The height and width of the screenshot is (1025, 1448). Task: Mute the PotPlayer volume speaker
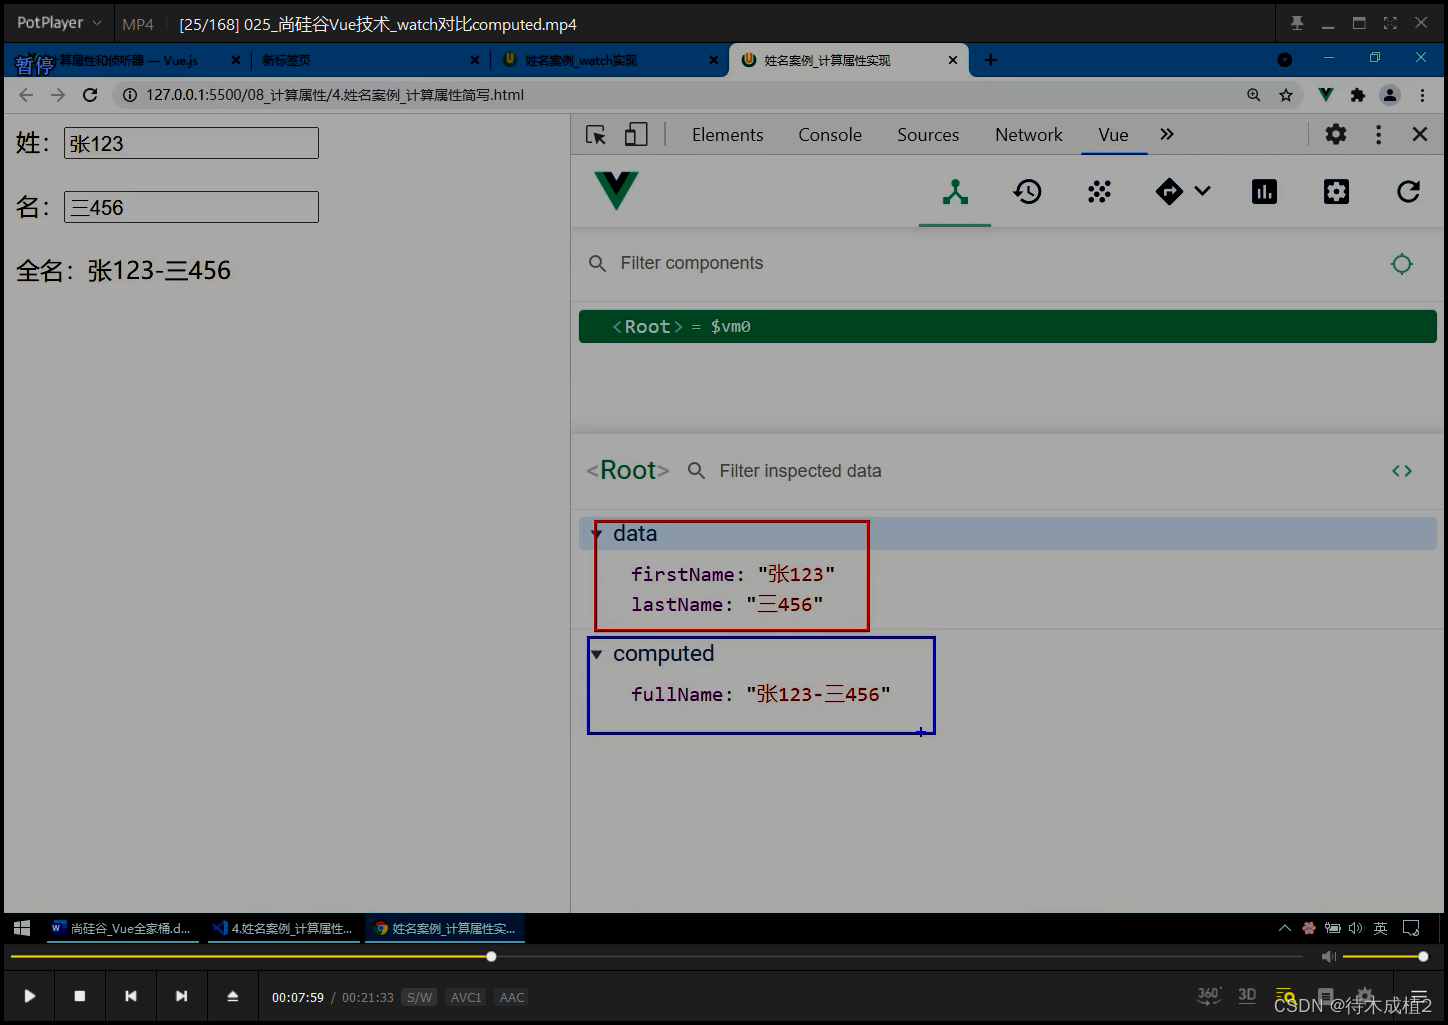click(1328, 957)
